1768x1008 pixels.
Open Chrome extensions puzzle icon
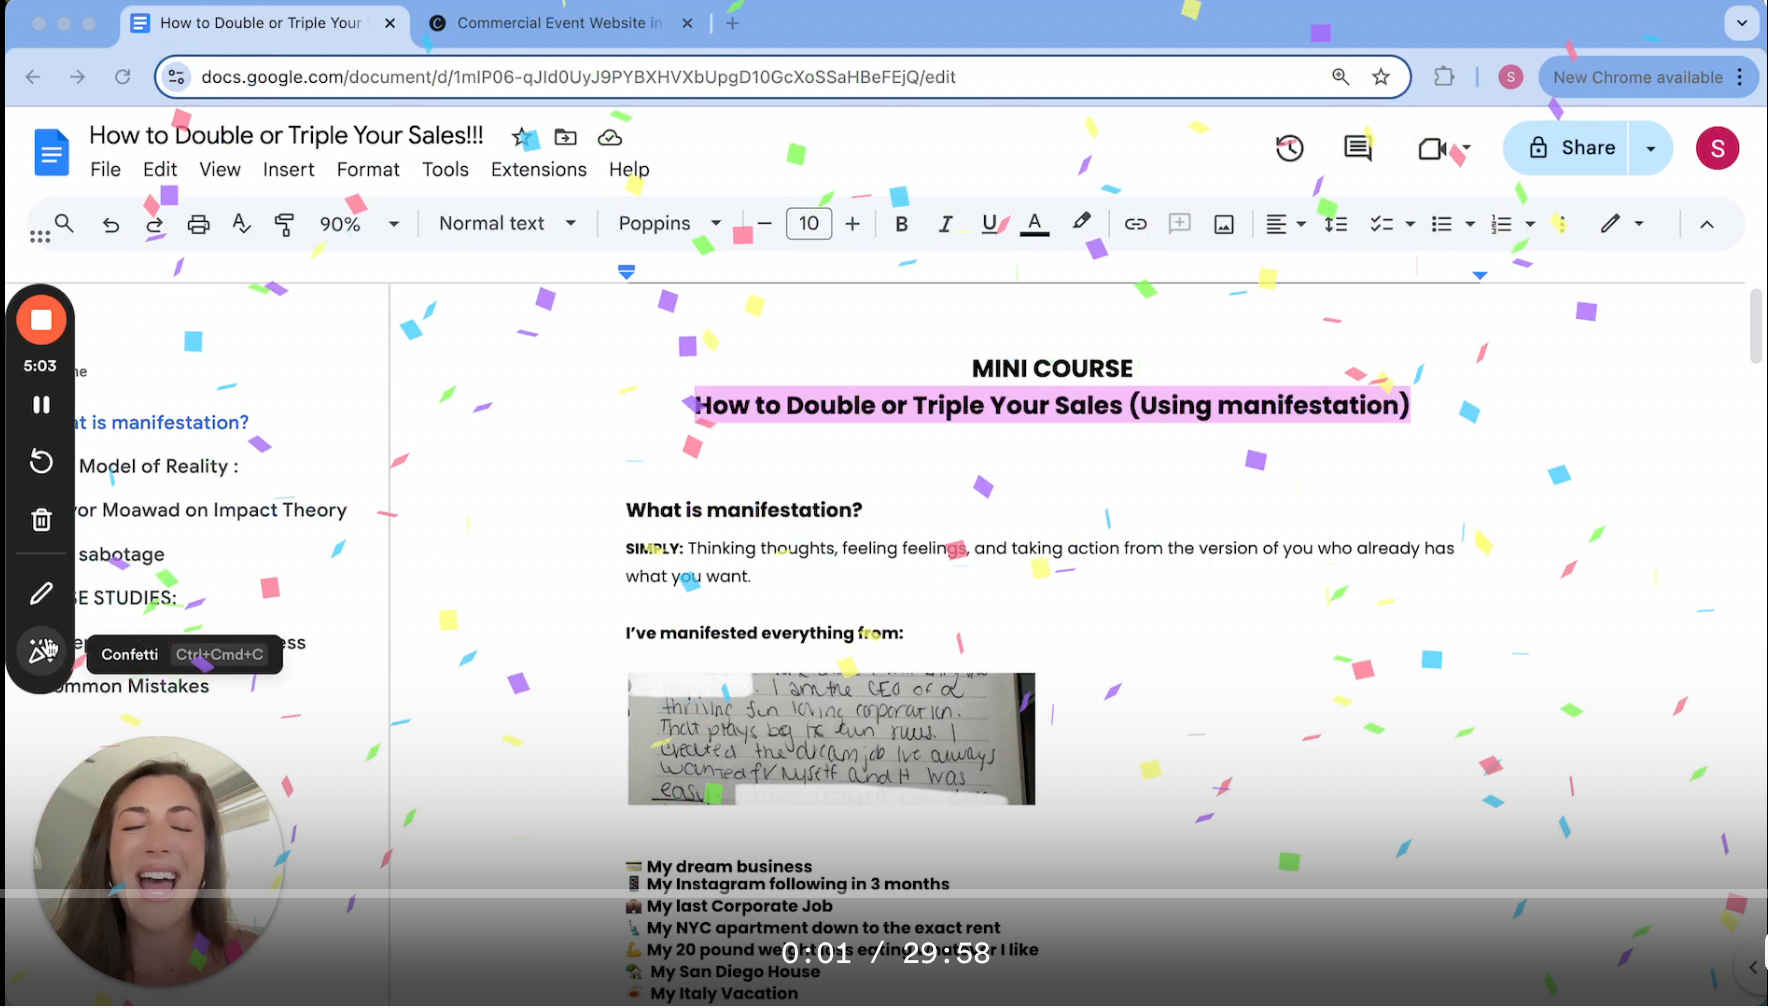tap(1444, 77)
